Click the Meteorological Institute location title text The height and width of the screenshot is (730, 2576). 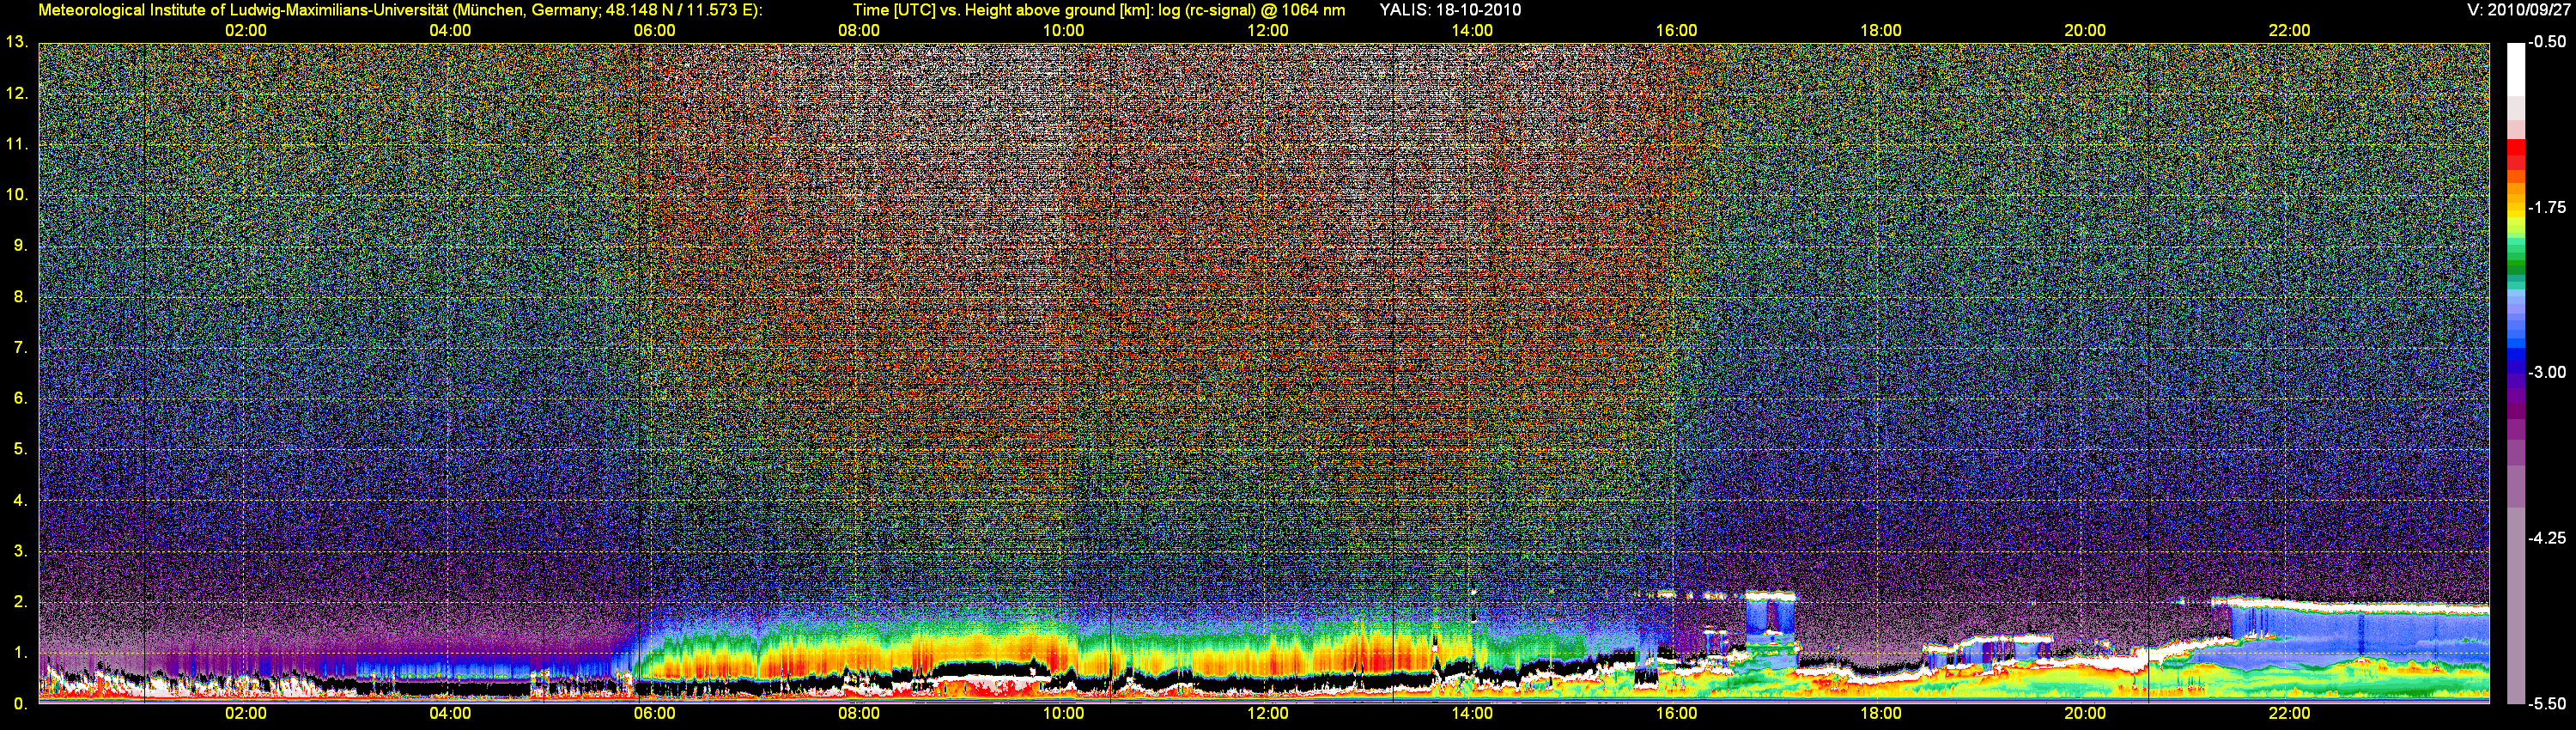point(400,10)
